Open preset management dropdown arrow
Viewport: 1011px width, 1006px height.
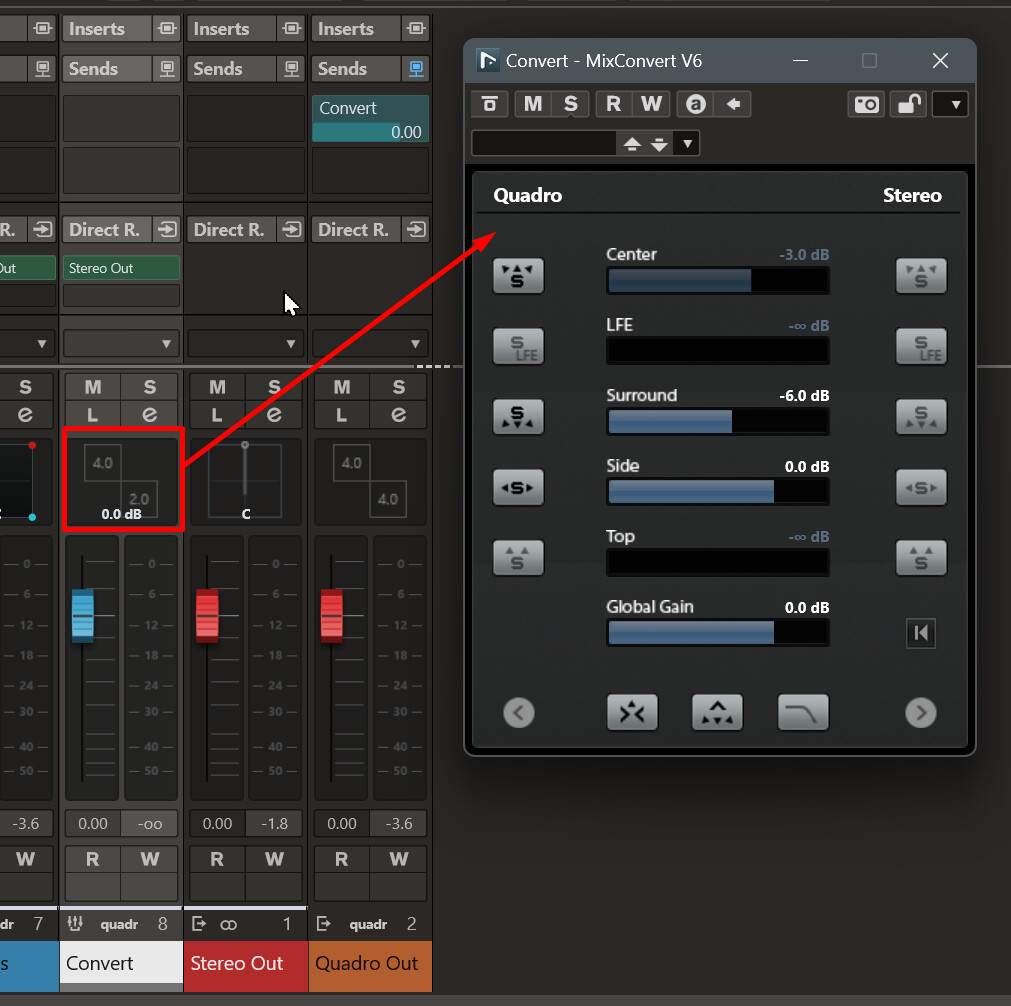pyautogui.click(x=687, y=144)
